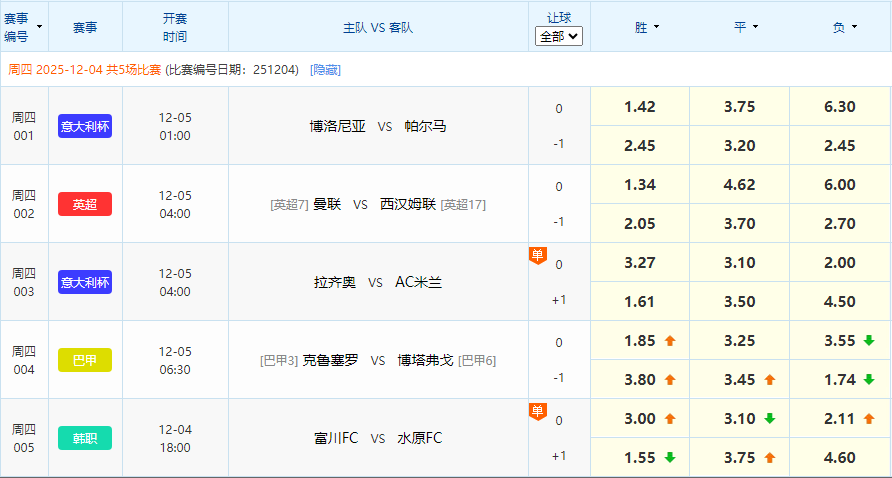Select win odds 3.27 for 拉齐奥

click(x=640, y=263)
